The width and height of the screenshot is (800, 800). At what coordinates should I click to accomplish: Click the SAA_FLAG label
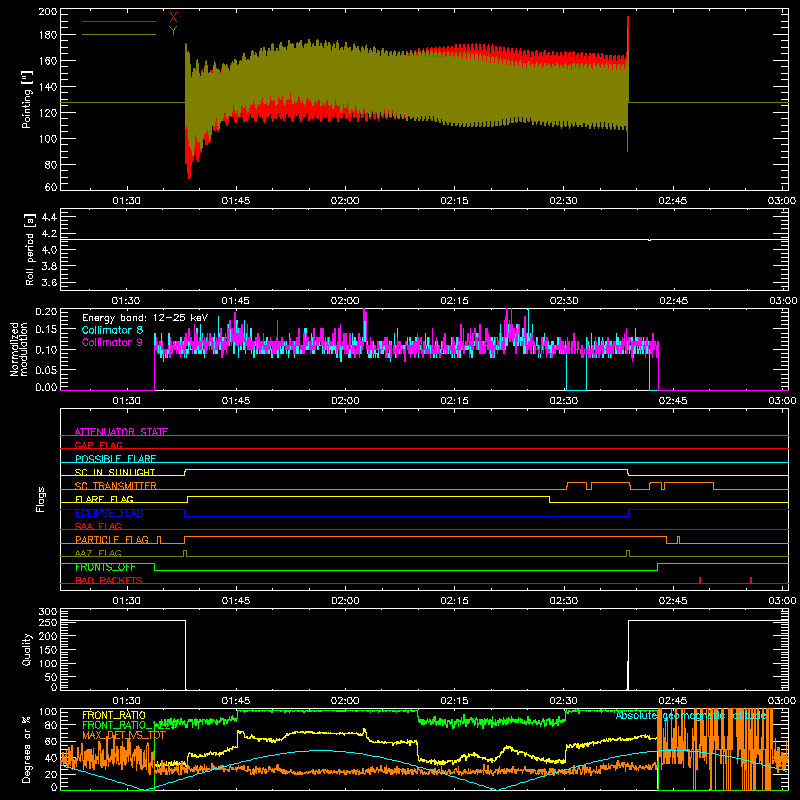coord(98,526)
